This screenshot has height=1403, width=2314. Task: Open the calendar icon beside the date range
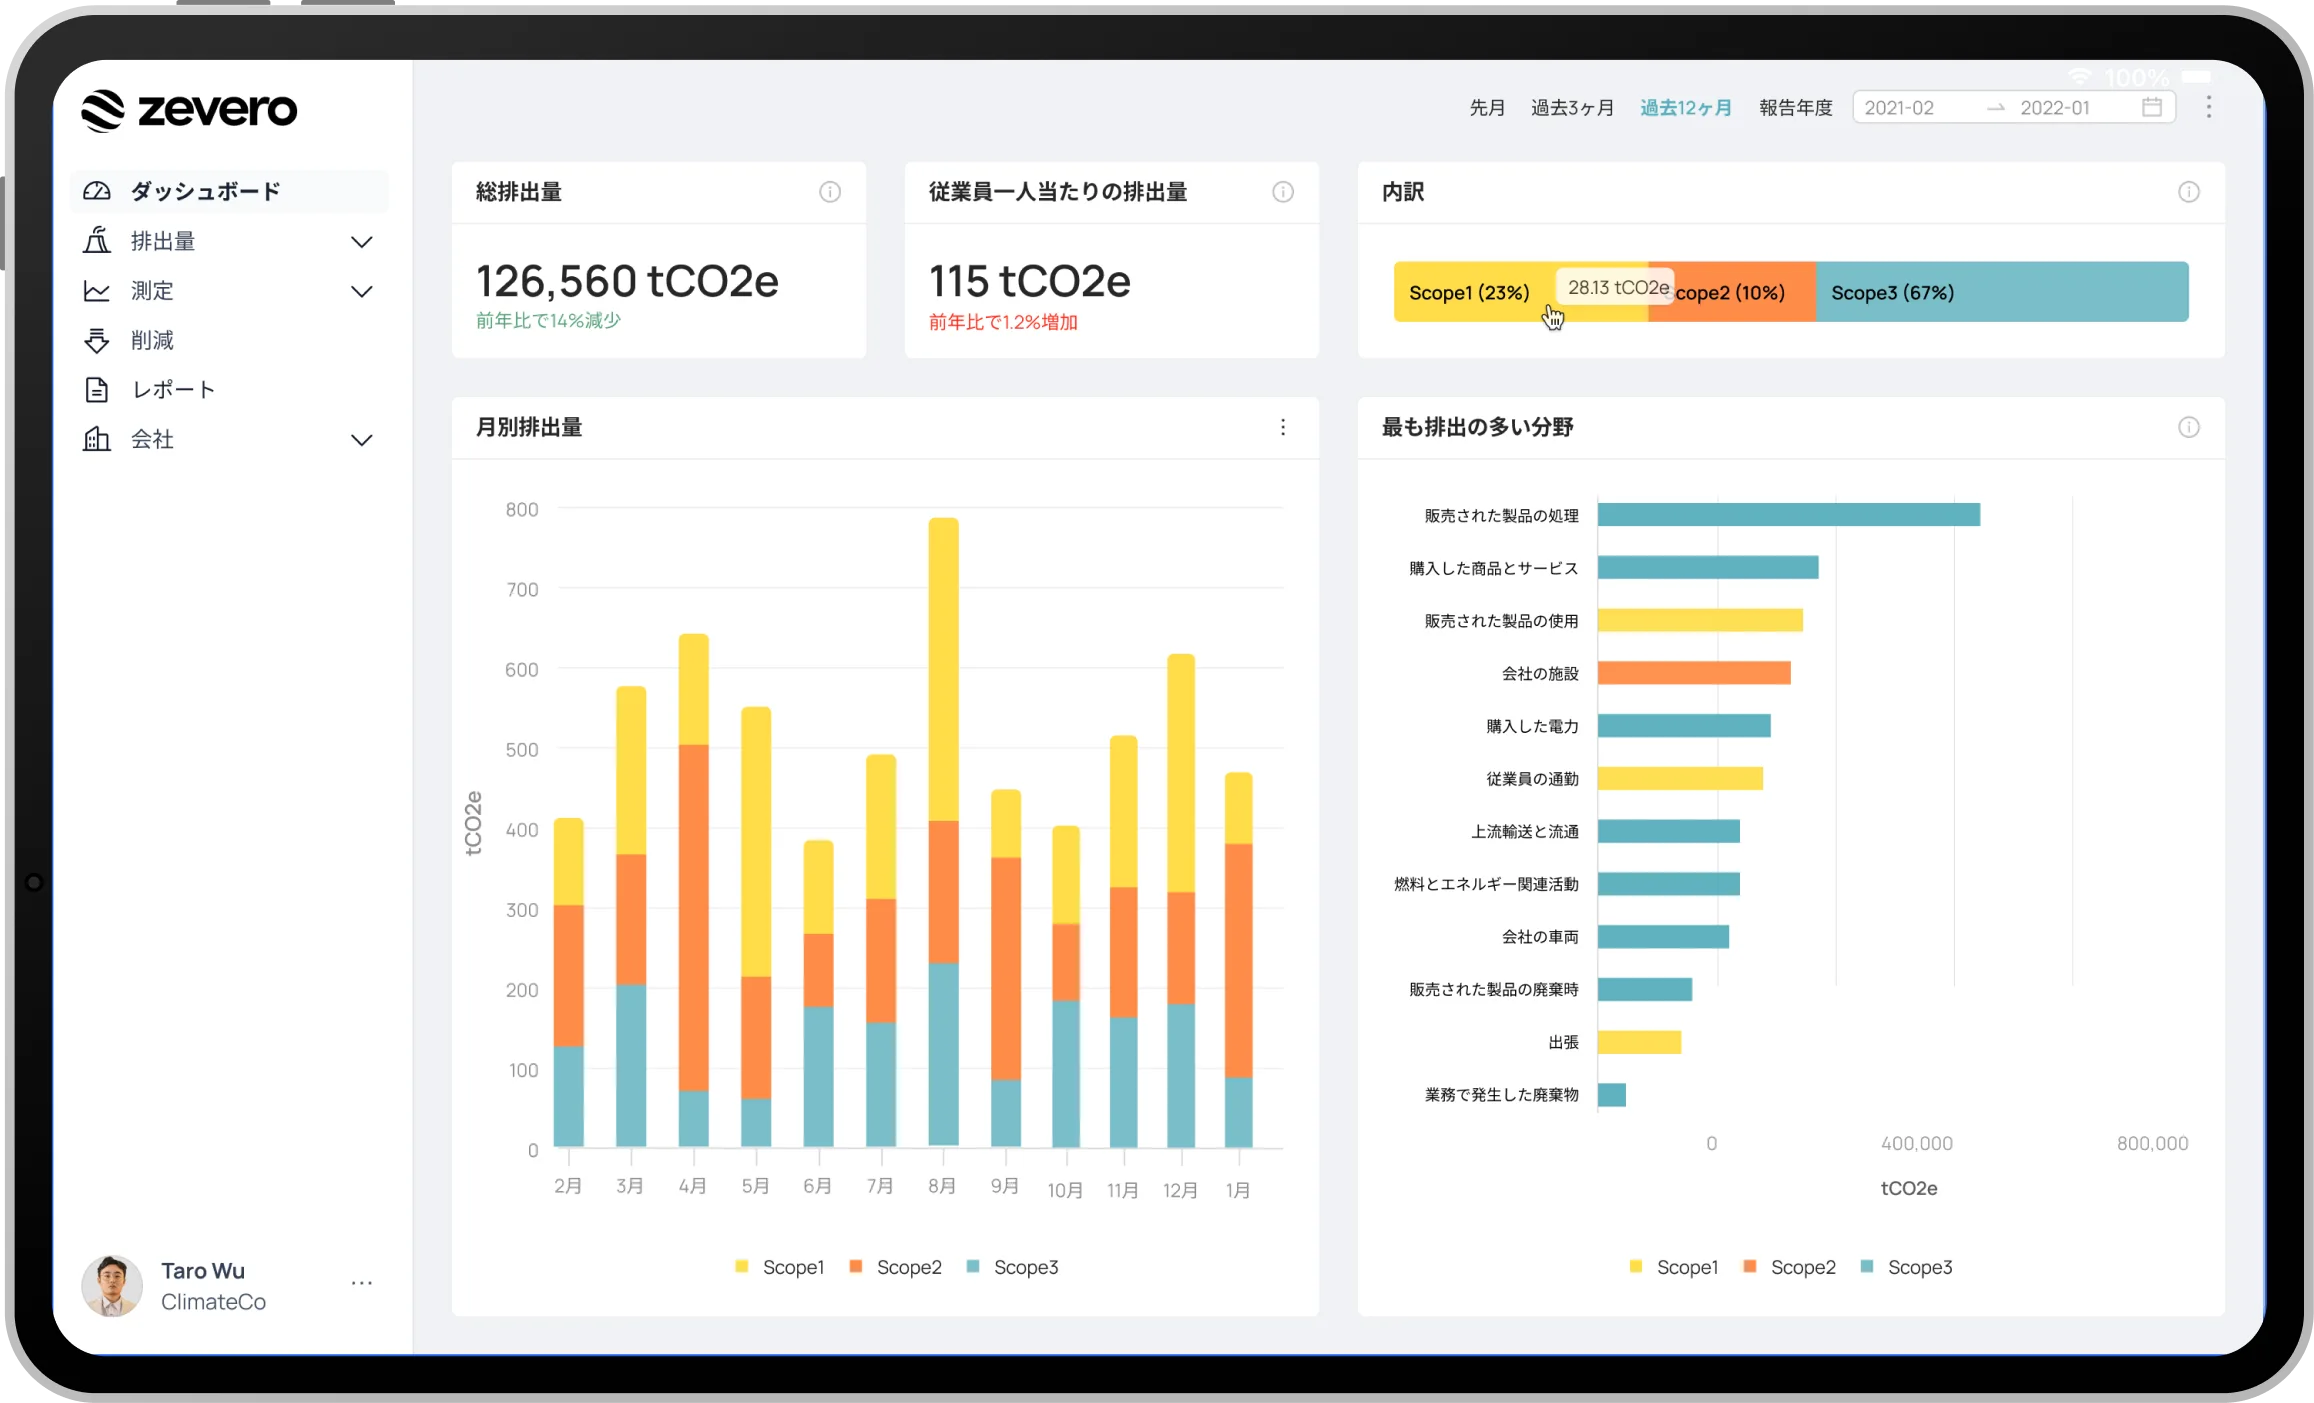point(2152,107)
